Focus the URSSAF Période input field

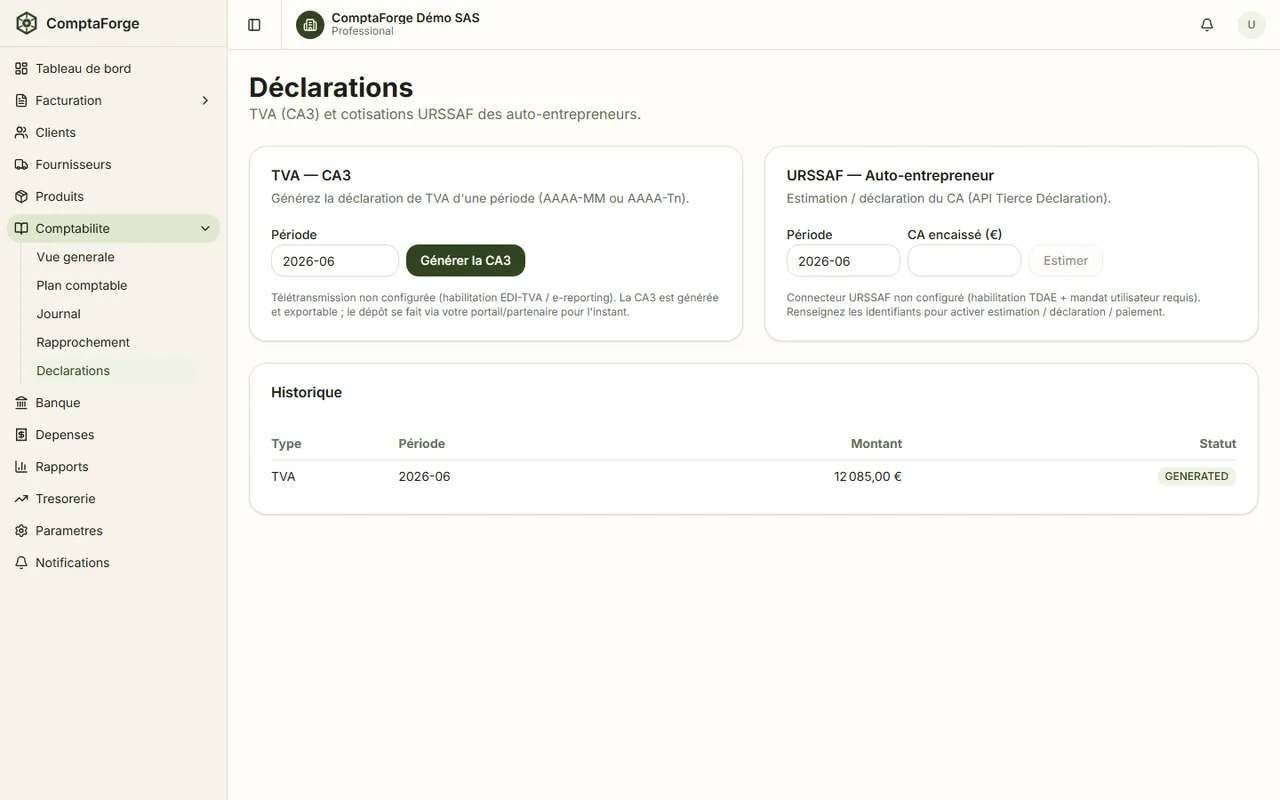click(x=843, y=260)
